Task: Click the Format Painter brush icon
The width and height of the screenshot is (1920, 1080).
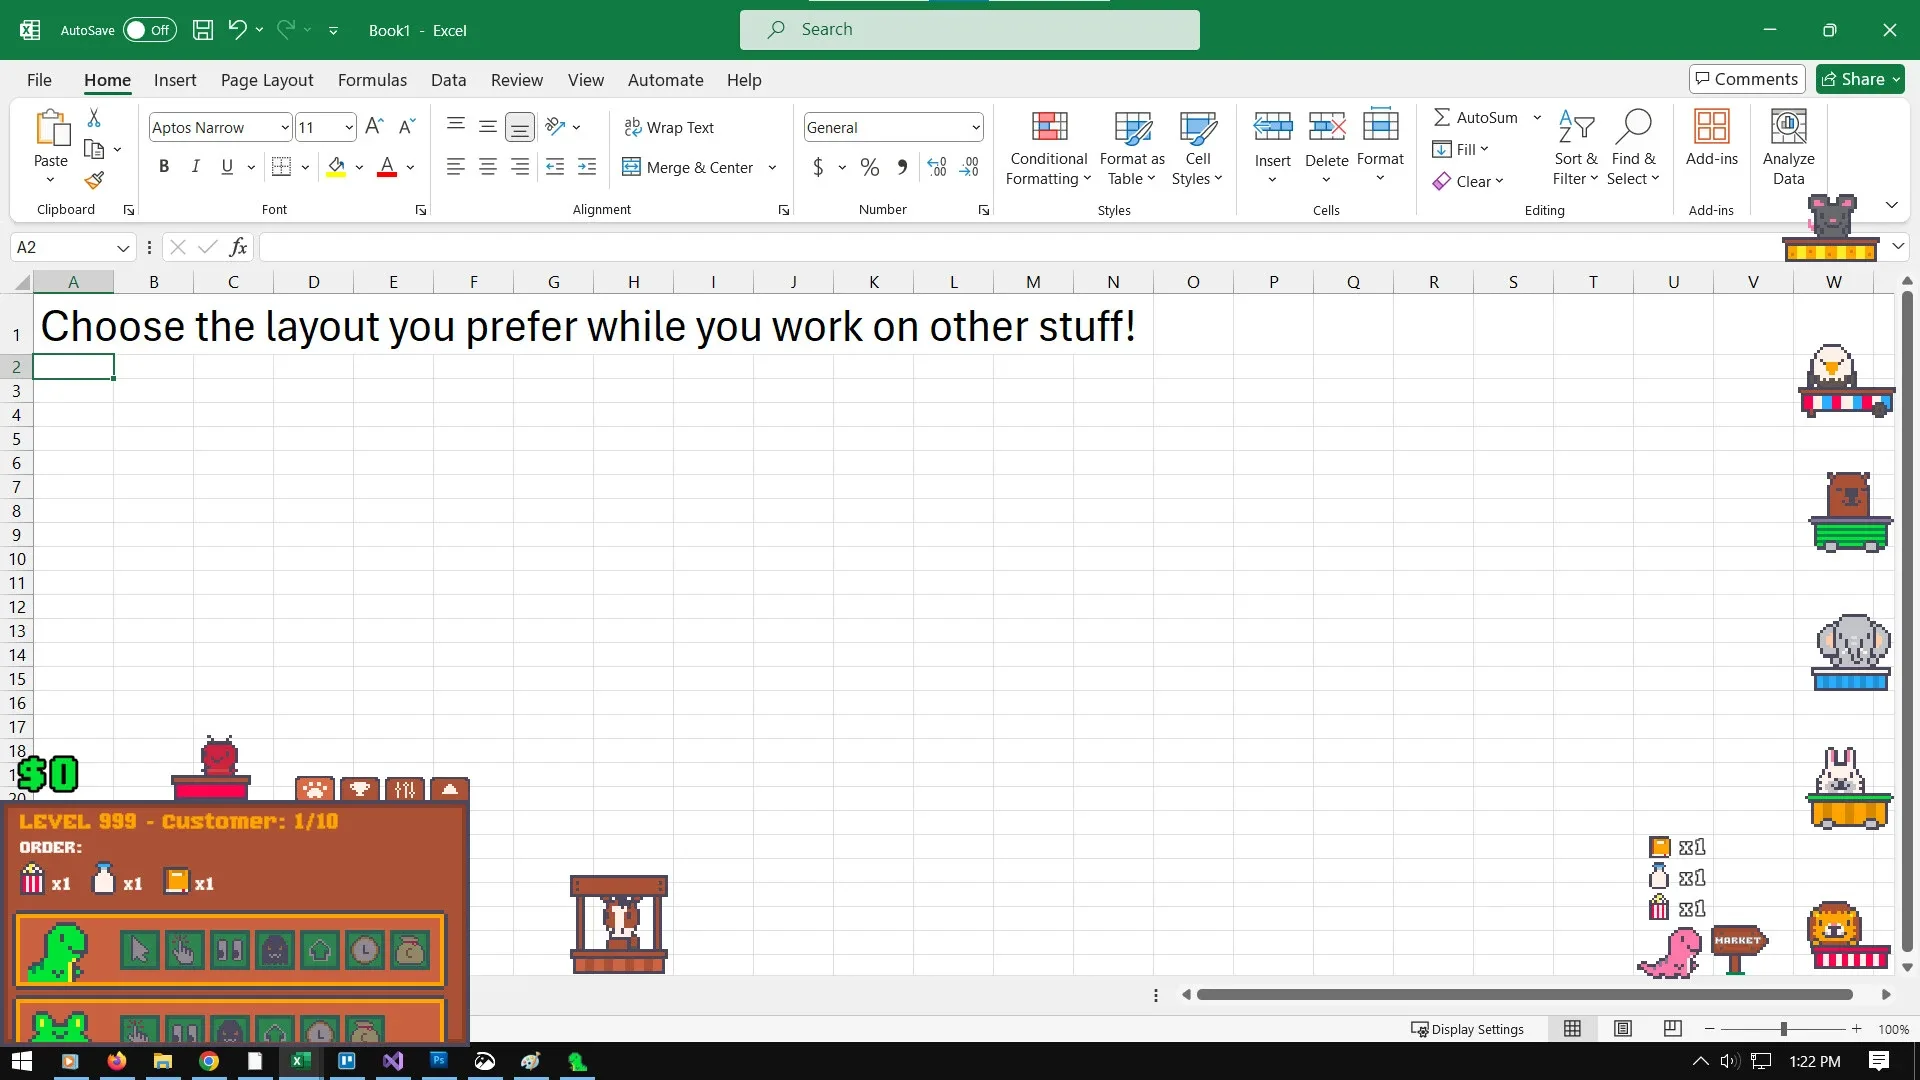Action: [94, 181]
